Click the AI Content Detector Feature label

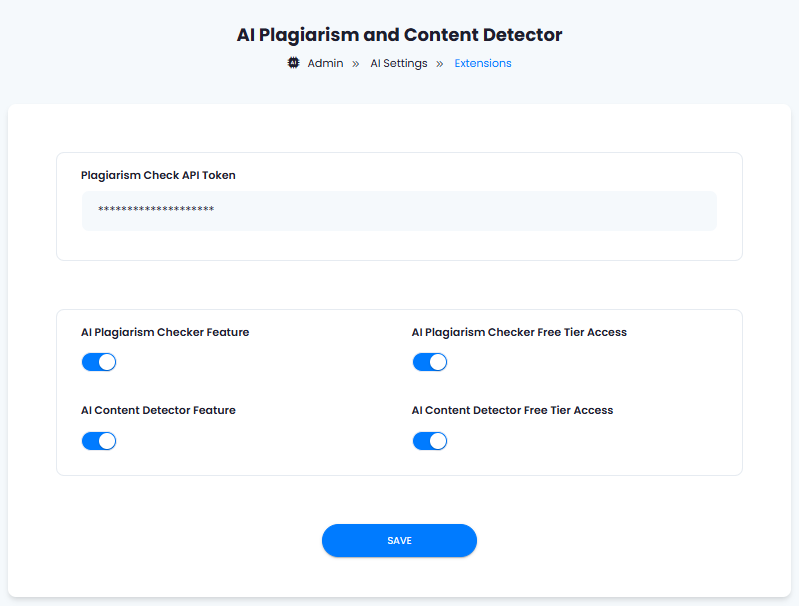(x=158, y=410)
